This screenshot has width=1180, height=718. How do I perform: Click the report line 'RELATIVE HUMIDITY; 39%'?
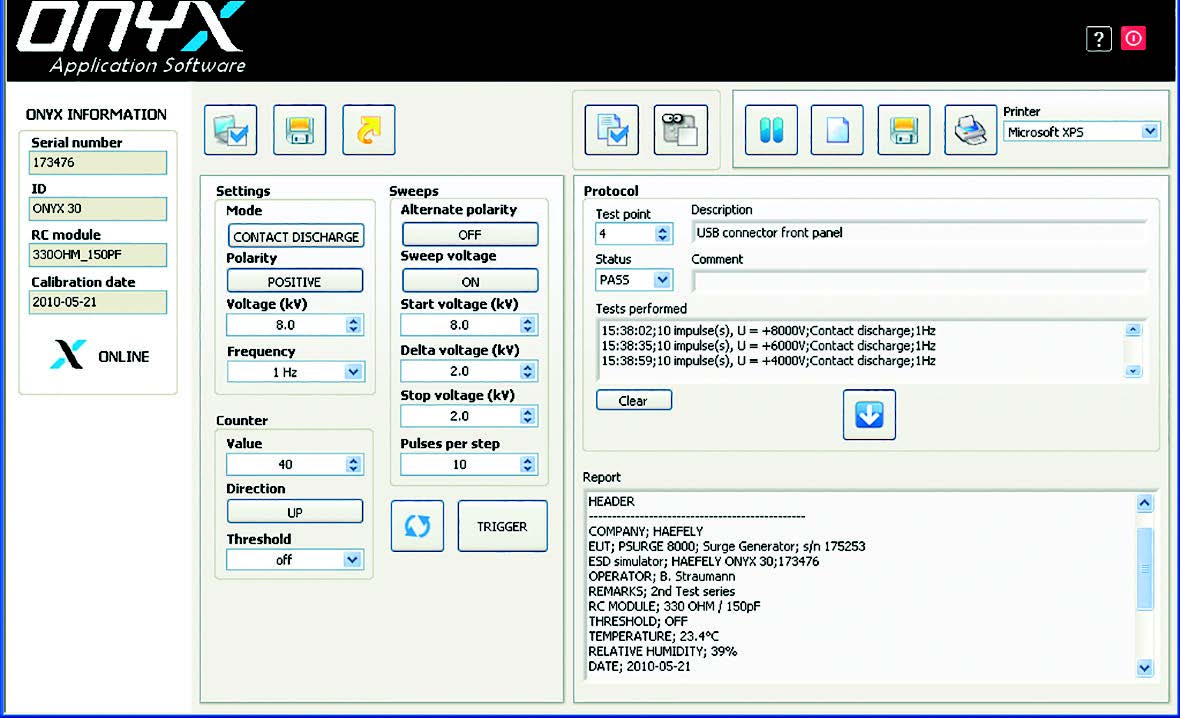tap(662, 651)
